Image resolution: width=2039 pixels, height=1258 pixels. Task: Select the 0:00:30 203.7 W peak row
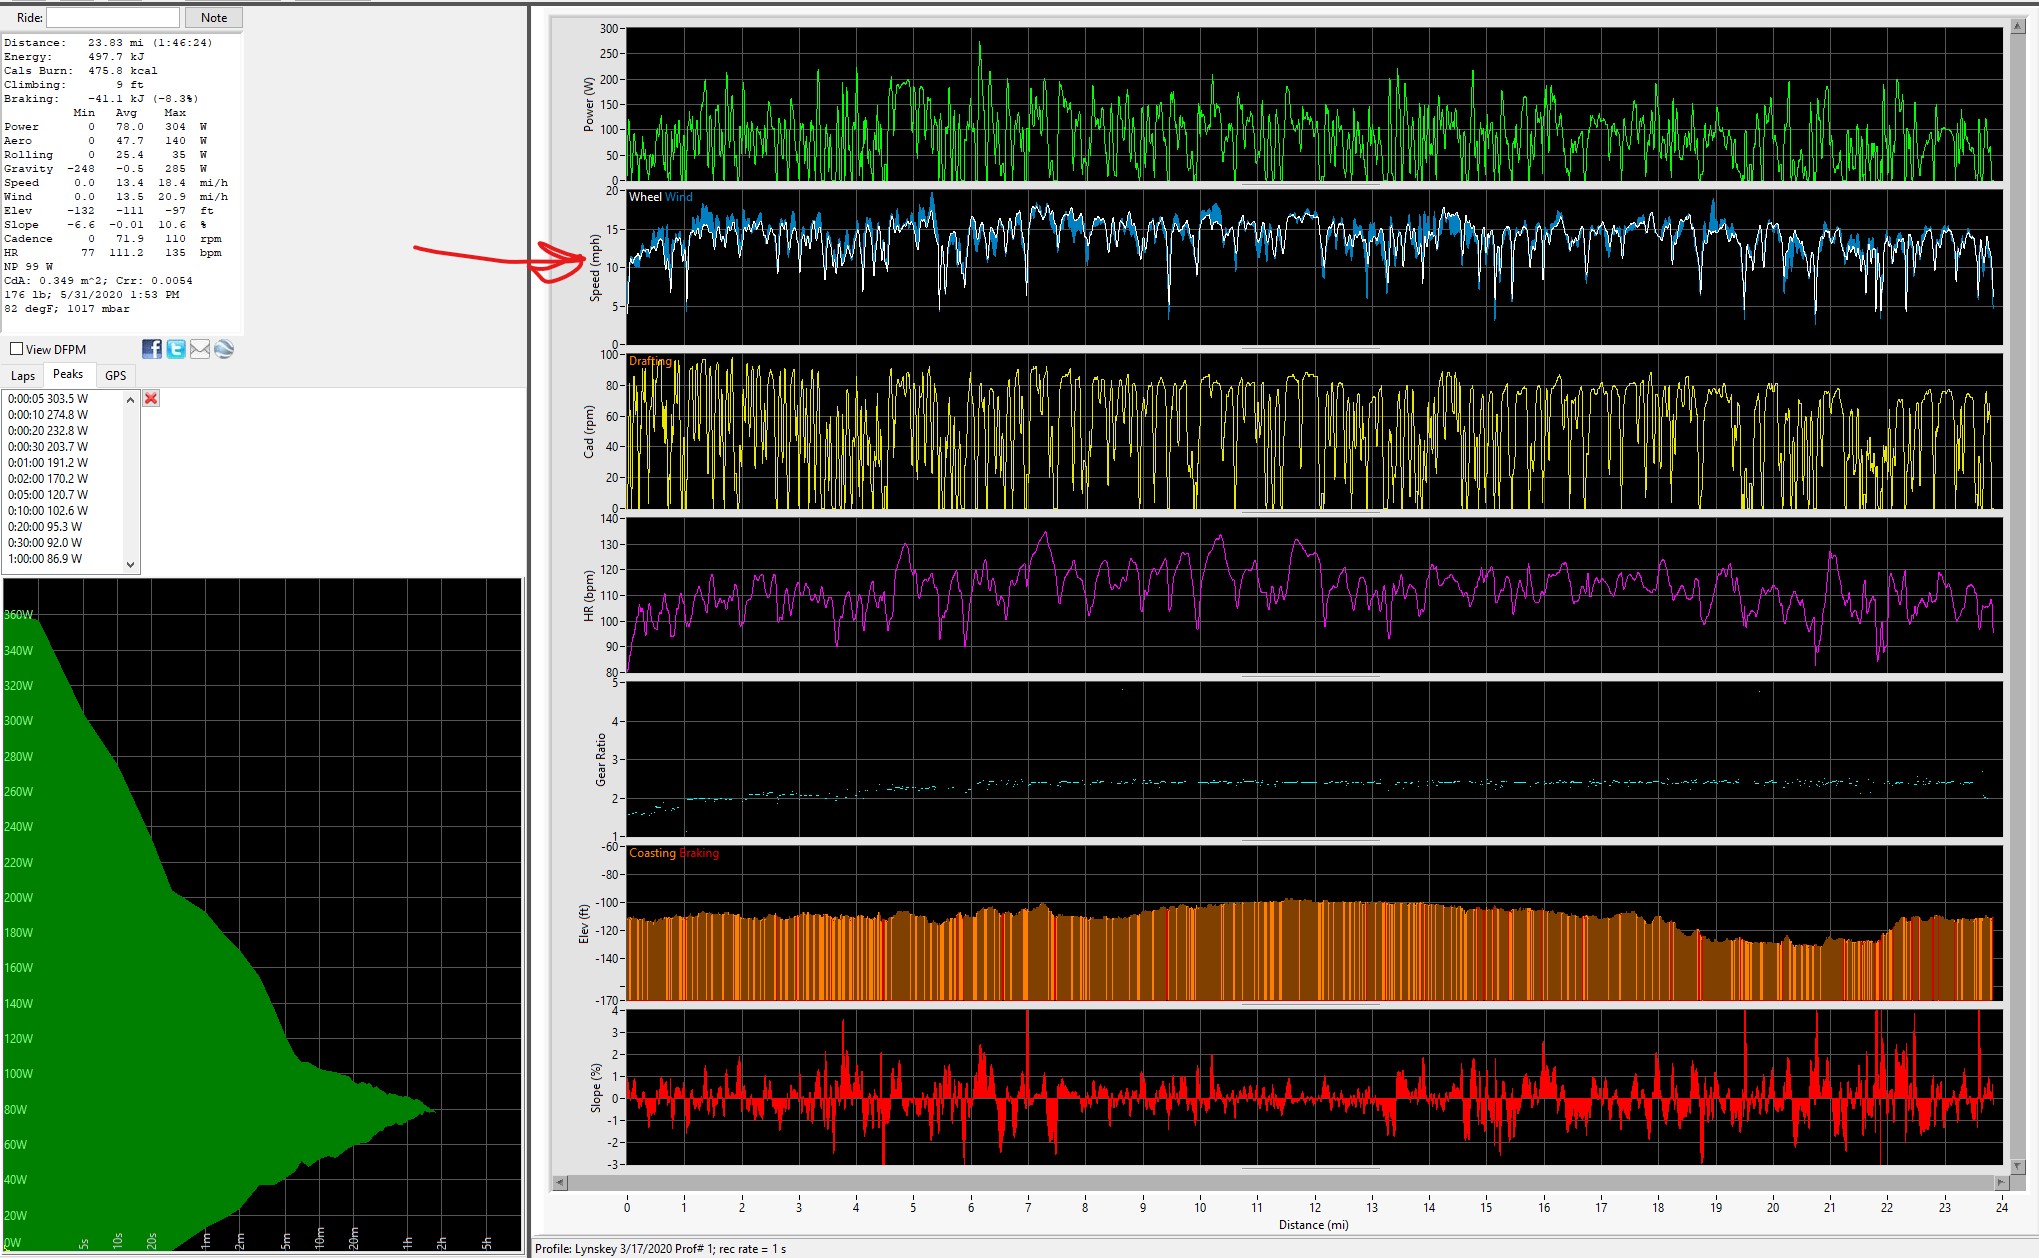(x=48, y=447)
